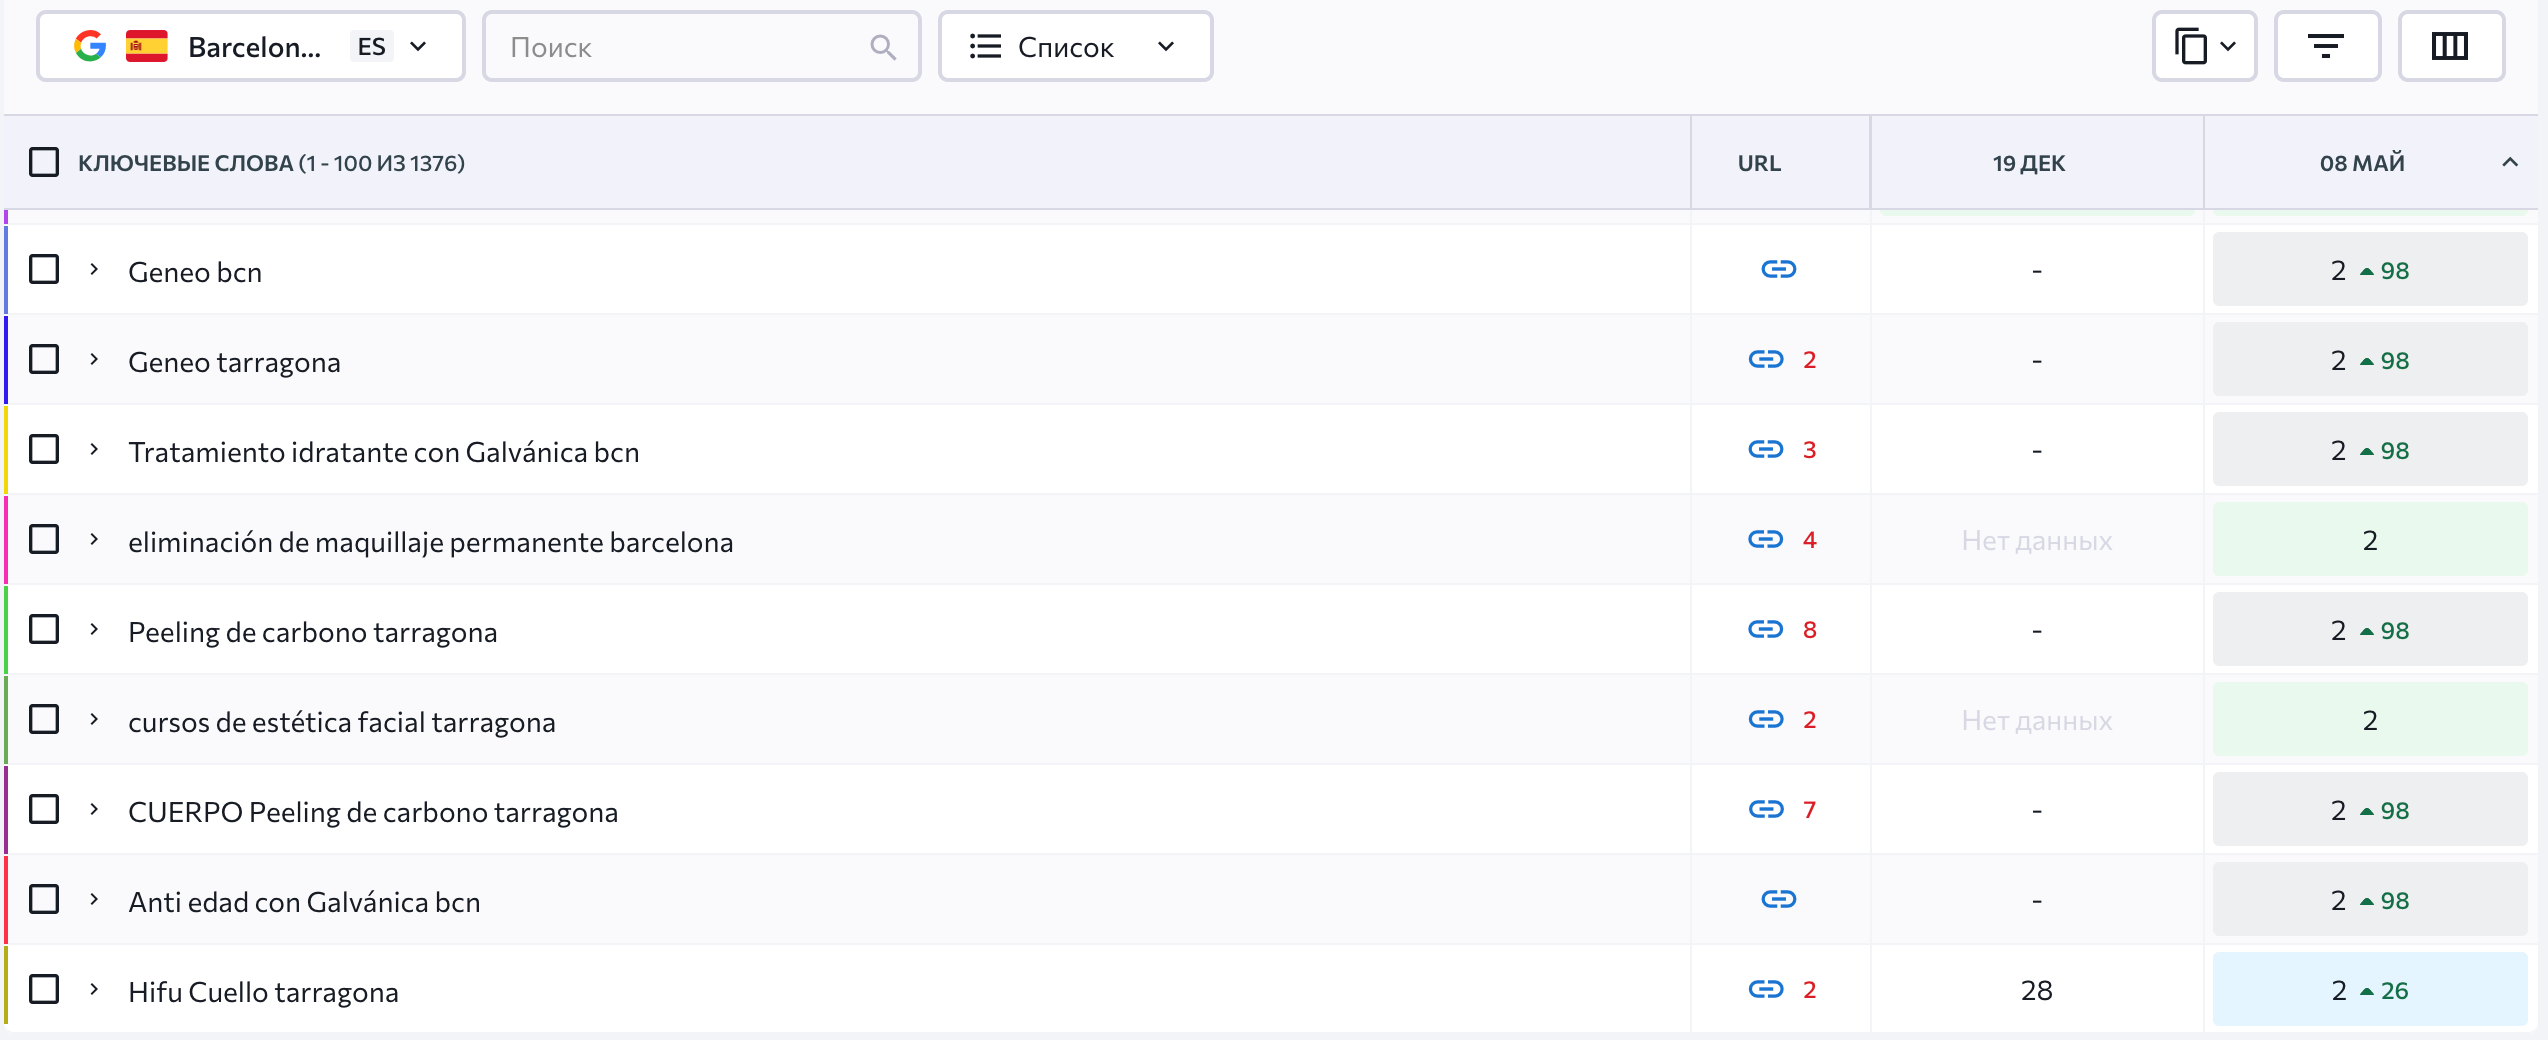Click link icon for Anti edad con Galvánica bcn

[1778, 900]
